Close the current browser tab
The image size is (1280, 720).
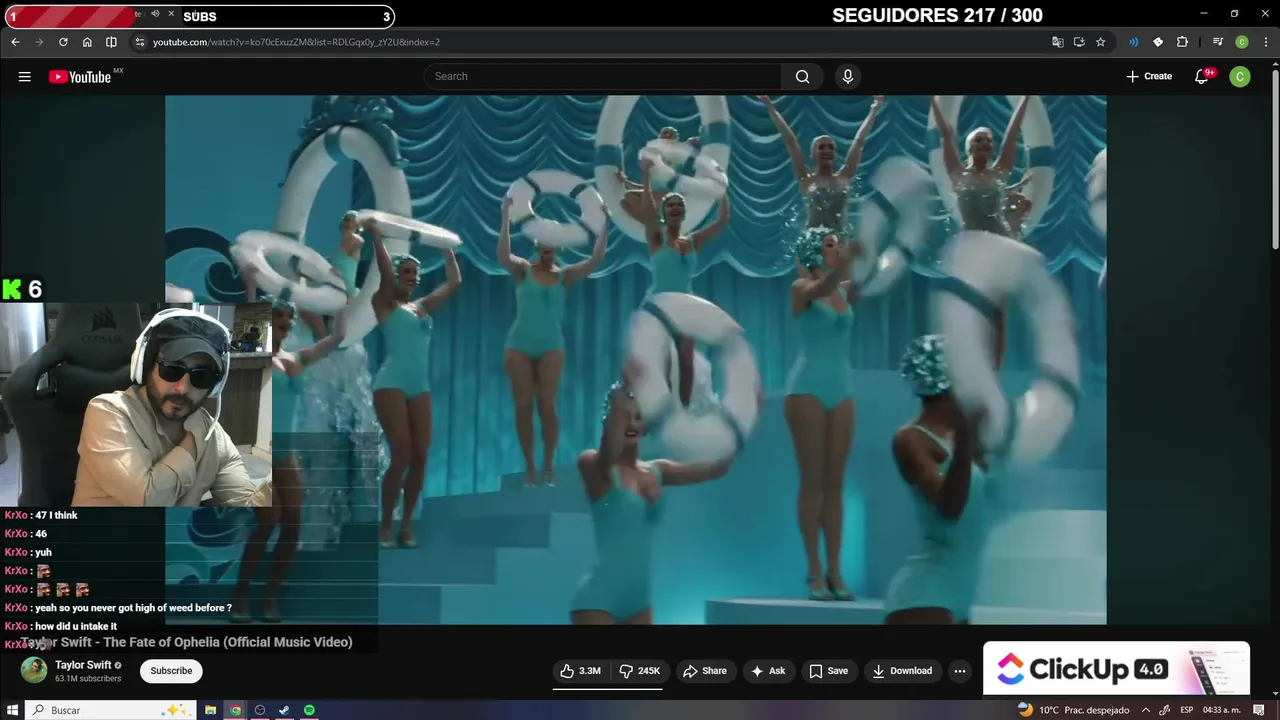point(172,14)
